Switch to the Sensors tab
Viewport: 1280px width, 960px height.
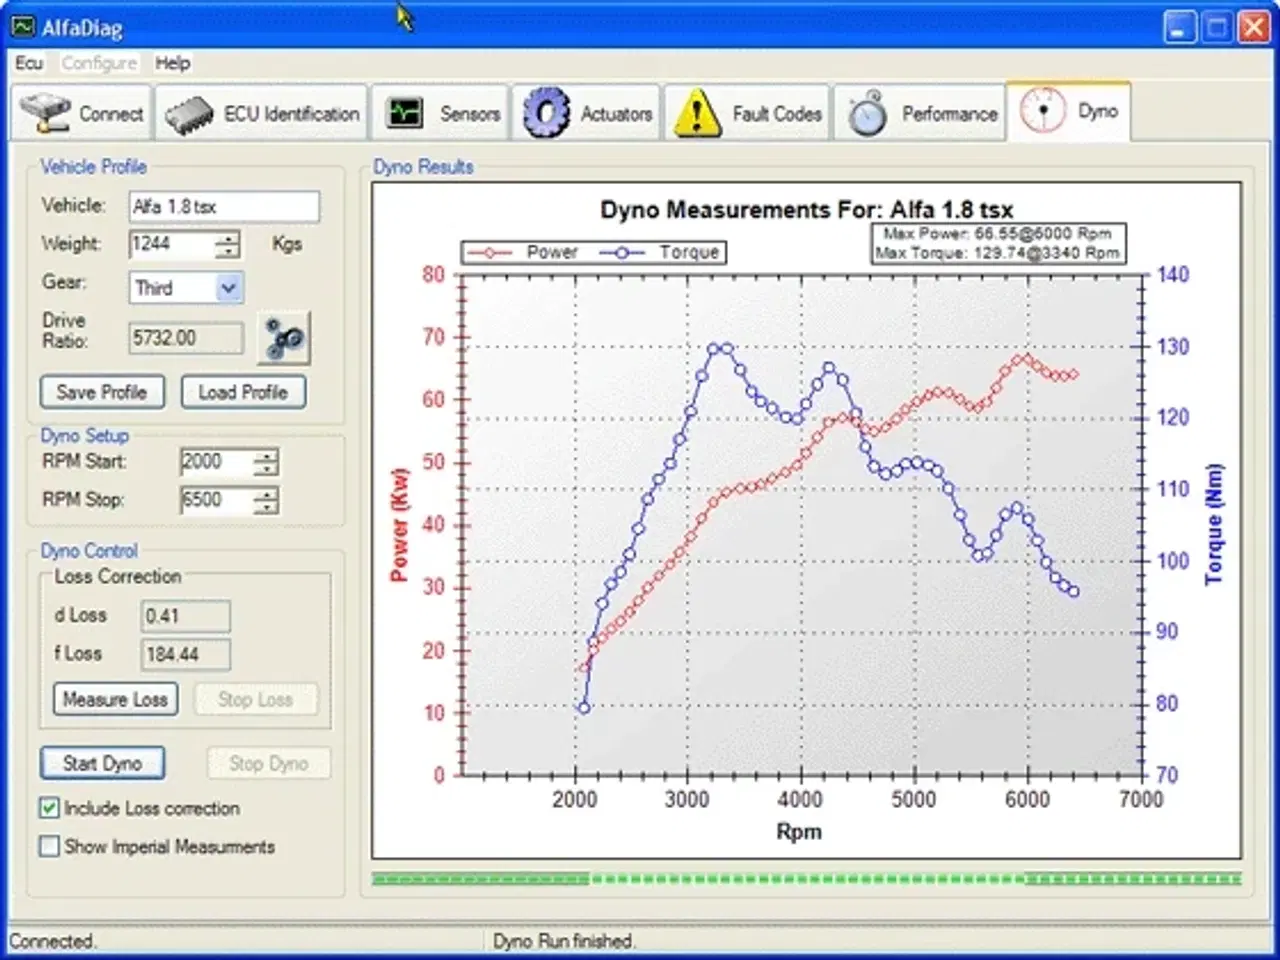(442, 113)
